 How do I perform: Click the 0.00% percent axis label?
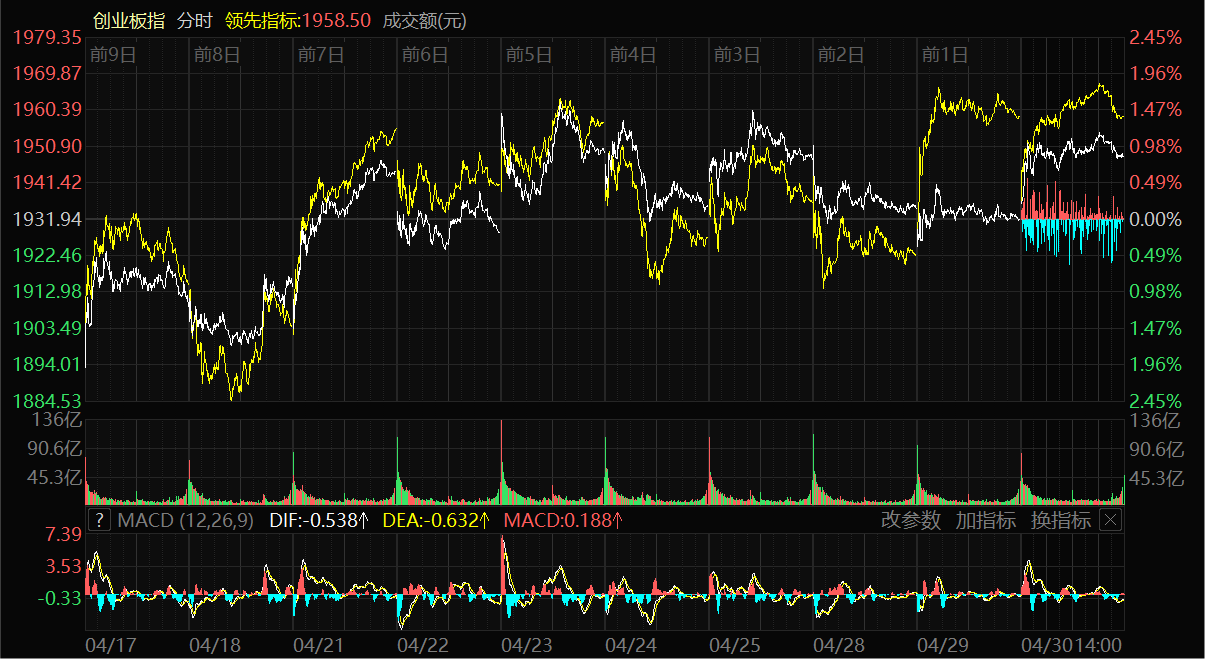coord(1155,219)
